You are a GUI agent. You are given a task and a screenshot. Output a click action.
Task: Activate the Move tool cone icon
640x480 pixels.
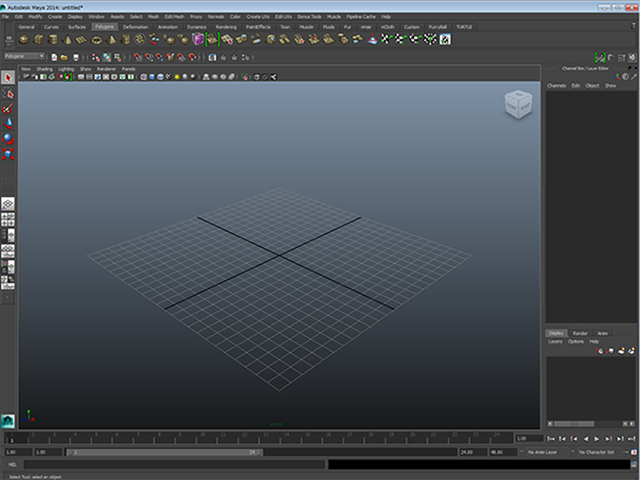[8, 123]
